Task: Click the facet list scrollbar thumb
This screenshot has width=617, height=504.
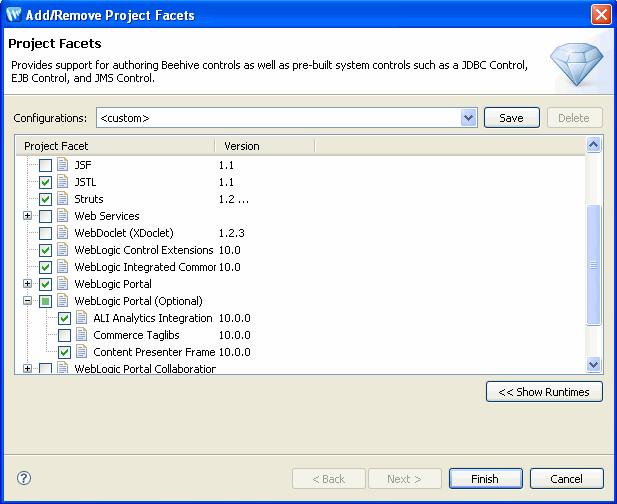Action: (593, 265)
